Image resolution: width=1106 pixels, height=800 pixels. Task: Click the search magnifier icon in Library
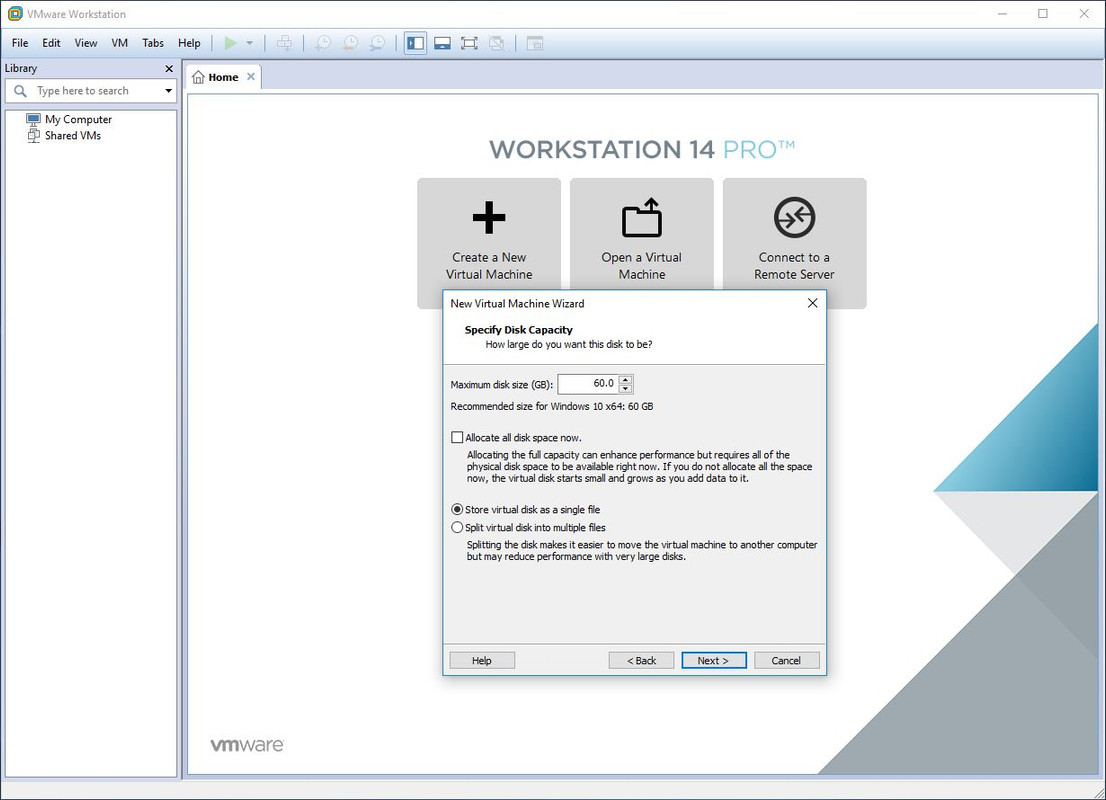(20, 90)
